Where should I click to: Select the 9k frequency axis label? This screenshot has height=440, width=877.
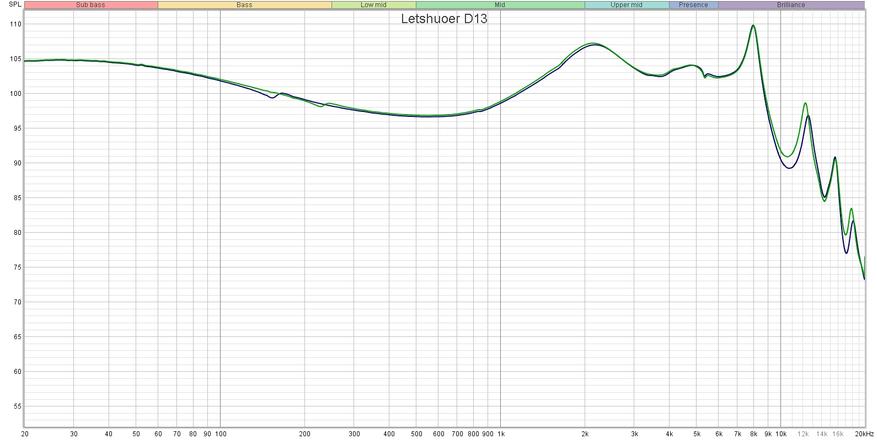pos(768,434)
